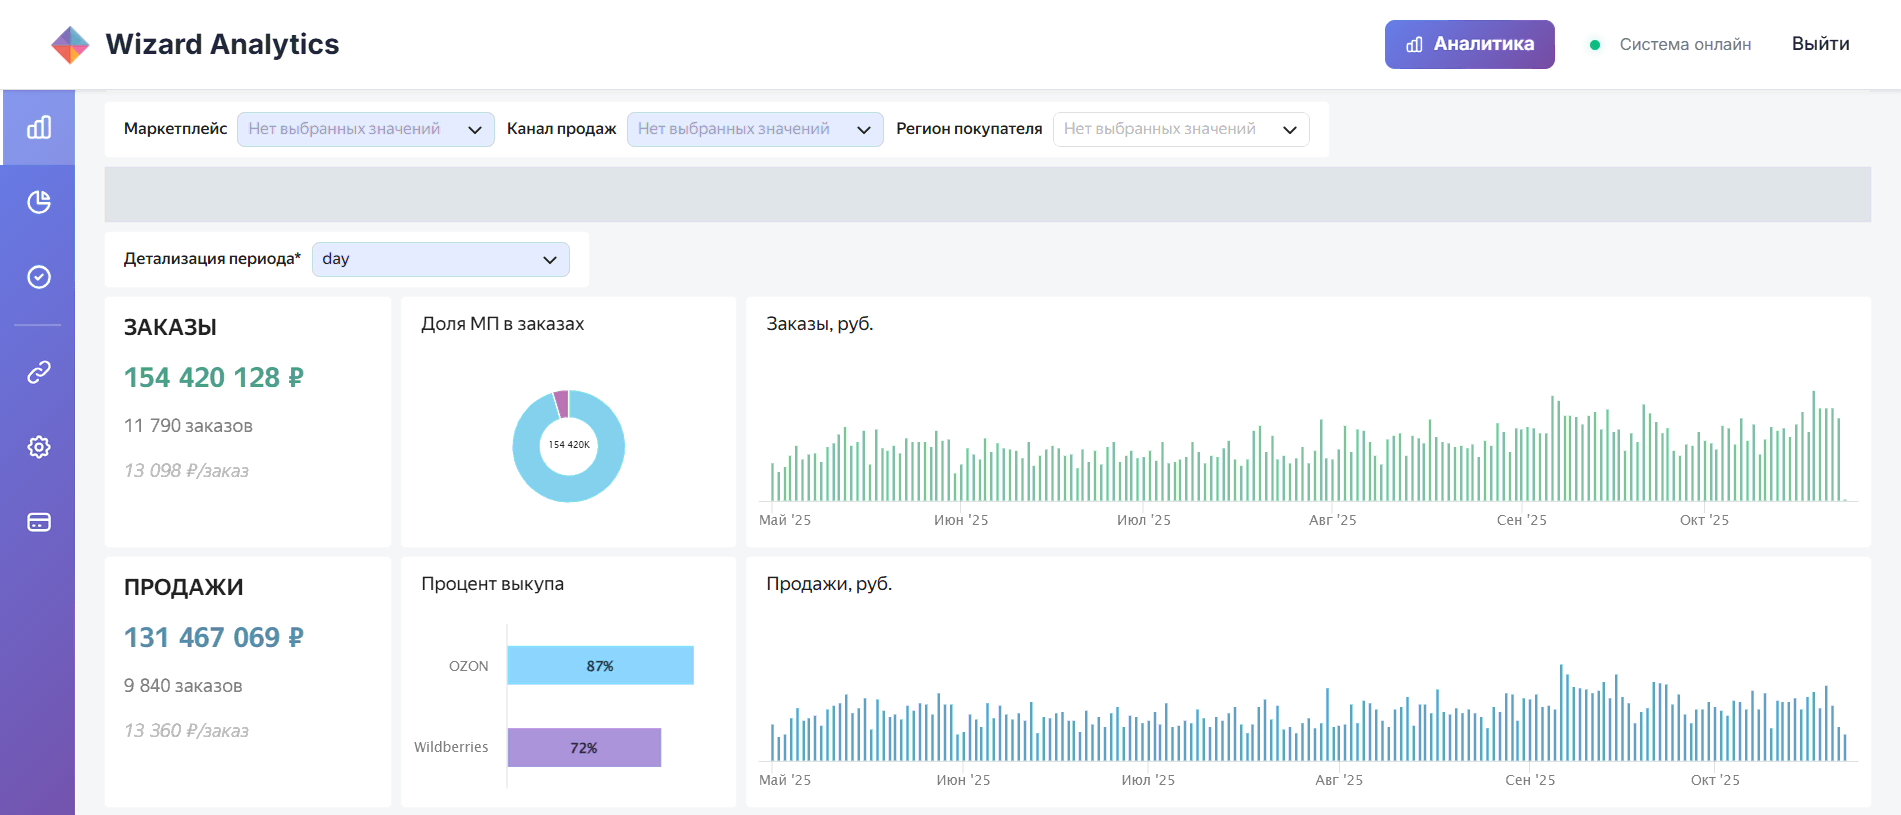Screen dimensions: 1901x815
Task: Open the bar chart dashboard sidebar icon
Action: (x=39, y=127)
